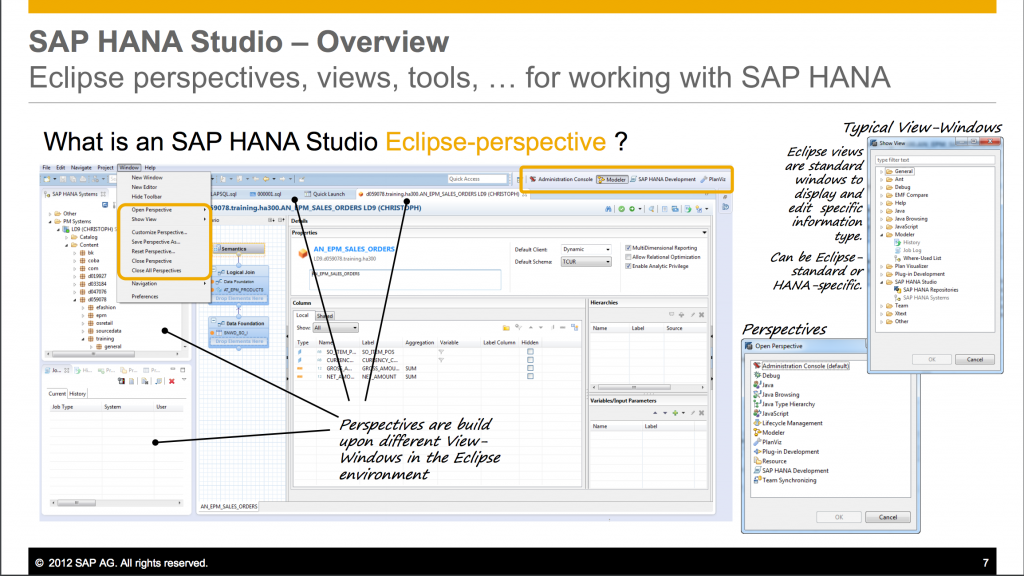
Task: Expand General folder in Show View dialog
Action: coord(881,171)
